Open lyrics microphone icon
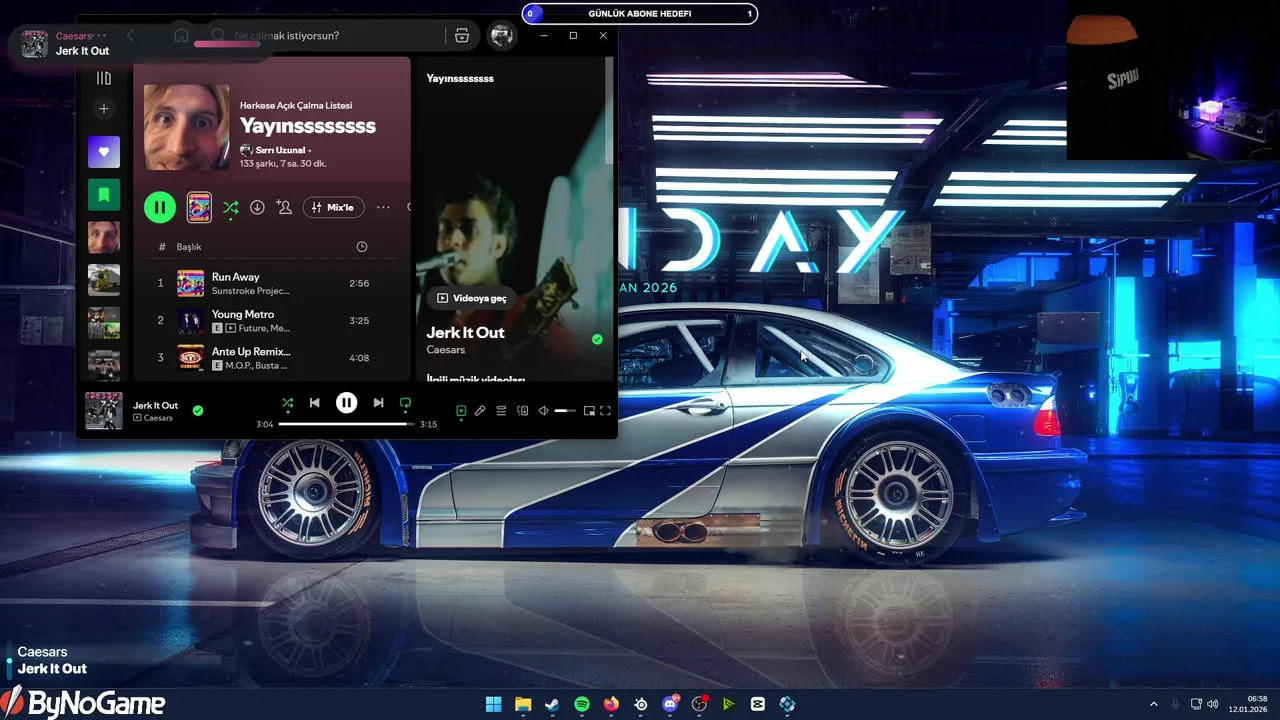Image resolution: width=1280 pixels, height=720 pixels. 480,411
